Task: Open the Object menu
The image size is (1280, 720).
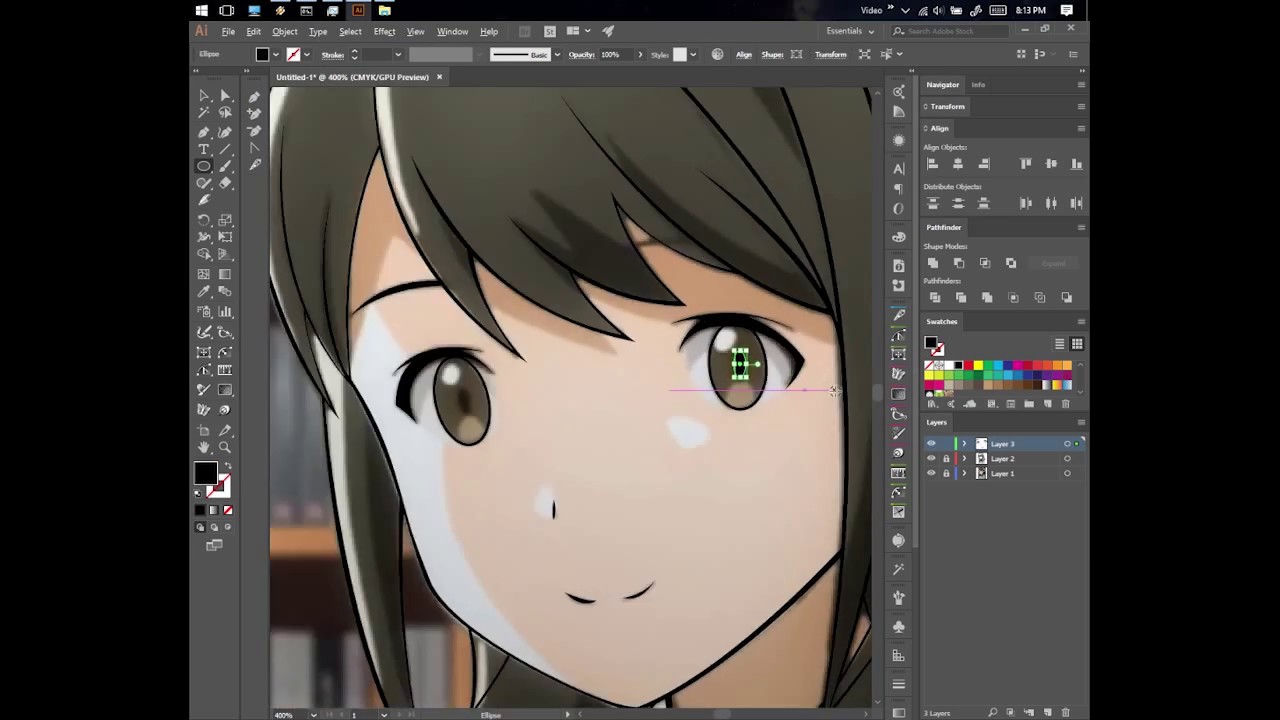Action: (285, 31)
